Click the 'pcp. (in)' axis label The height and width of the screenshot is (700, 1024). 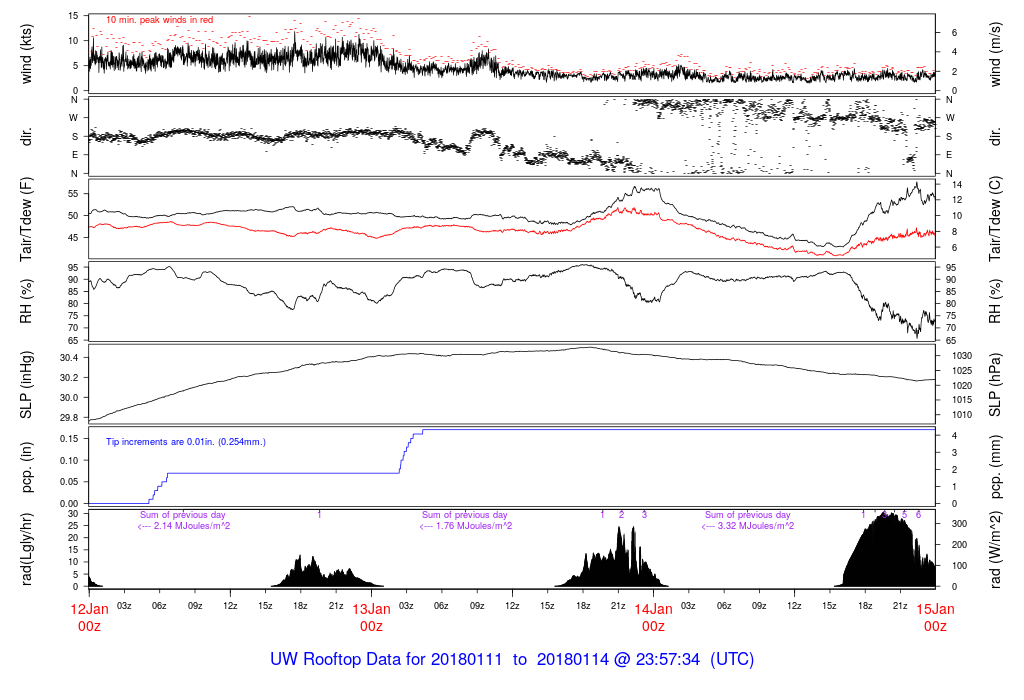28,466
